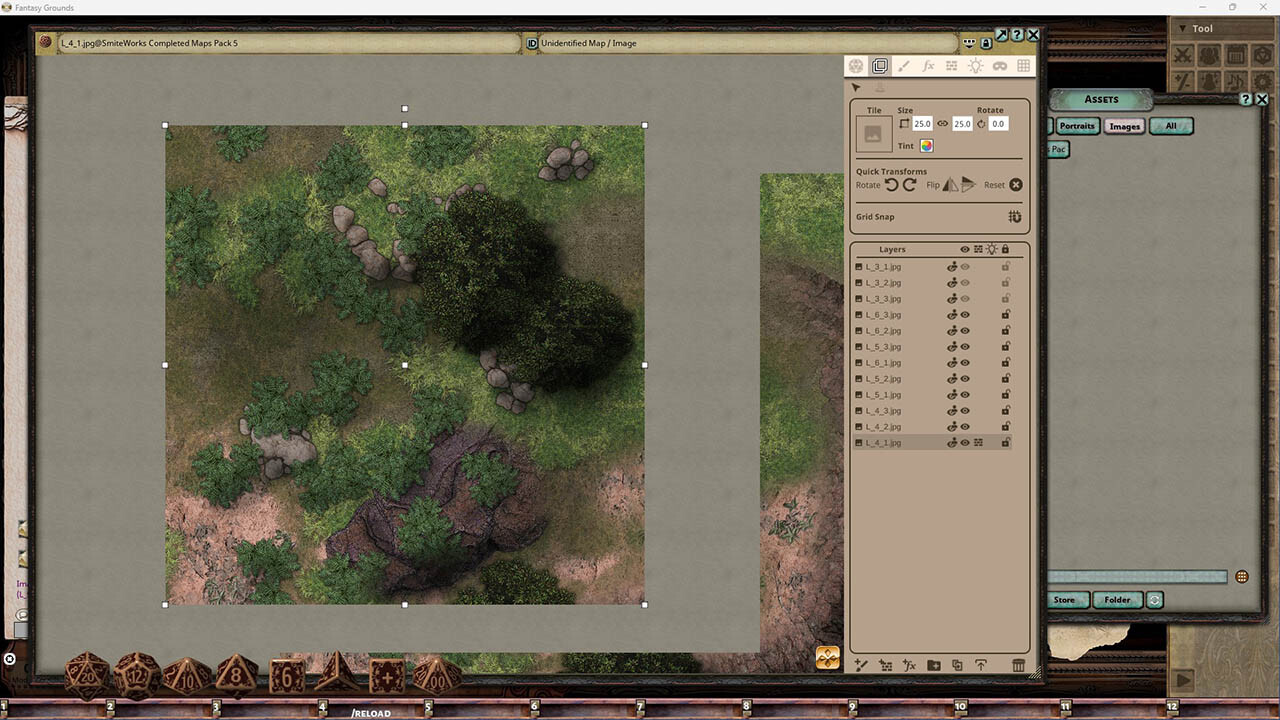Screen dimensions: 1280x720
Task: Toggle visibility of all layers in the header
Action: click(x=963, y=249)
